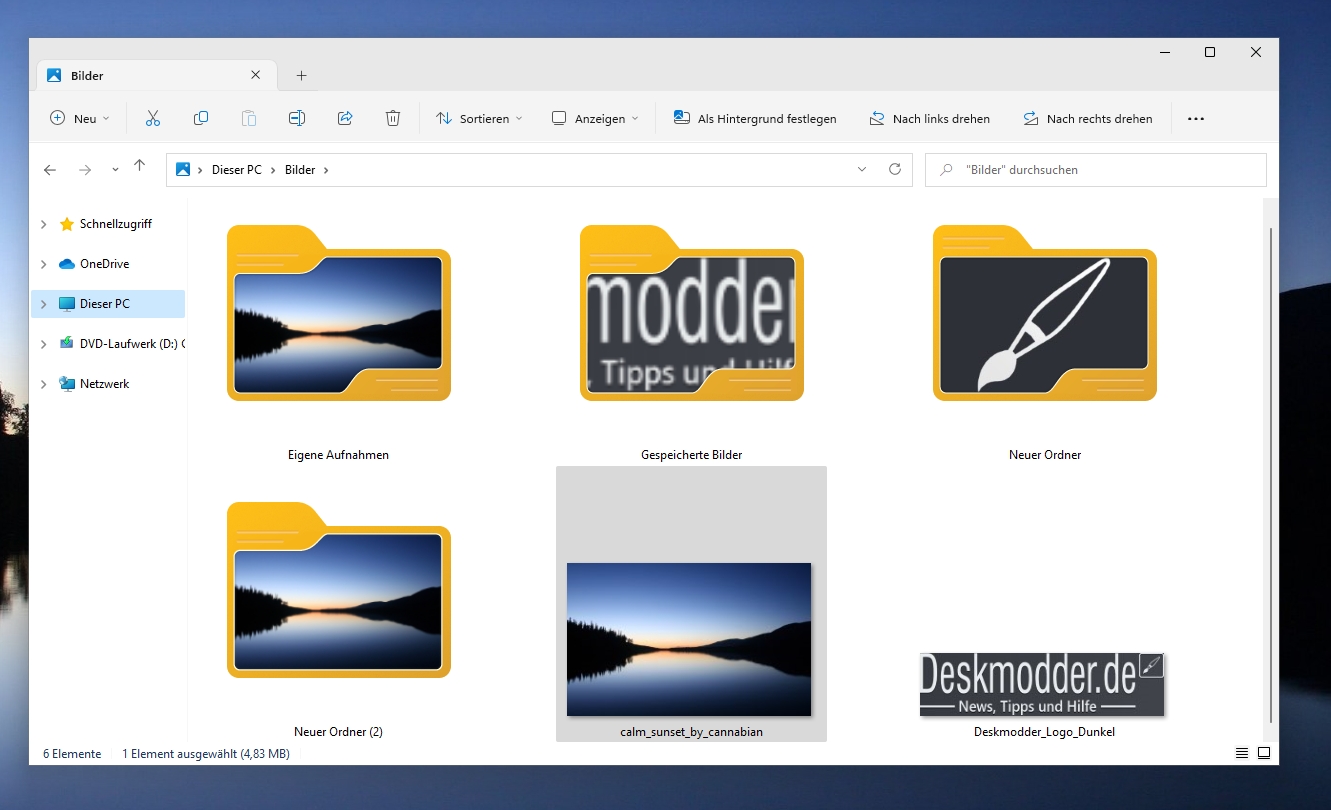This screenshot has width=1331, height=810.
Task: Click 1 Element ausgewählt (4,83 MB) text
Action: pyautogui.click(x=206, y=754)
